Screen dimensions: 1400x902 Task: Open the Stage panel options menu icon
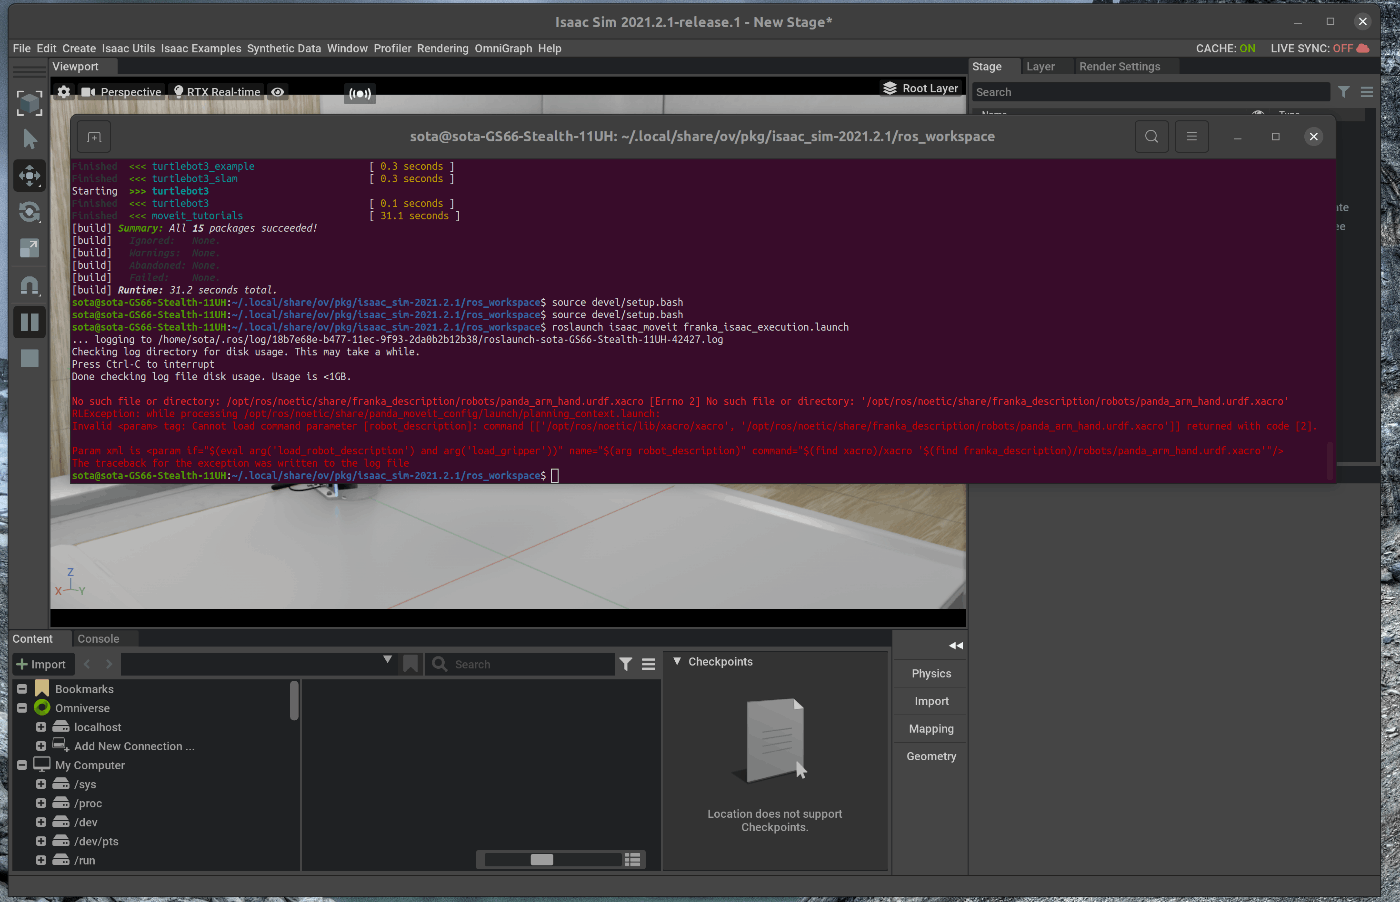tap(1367, 92)
